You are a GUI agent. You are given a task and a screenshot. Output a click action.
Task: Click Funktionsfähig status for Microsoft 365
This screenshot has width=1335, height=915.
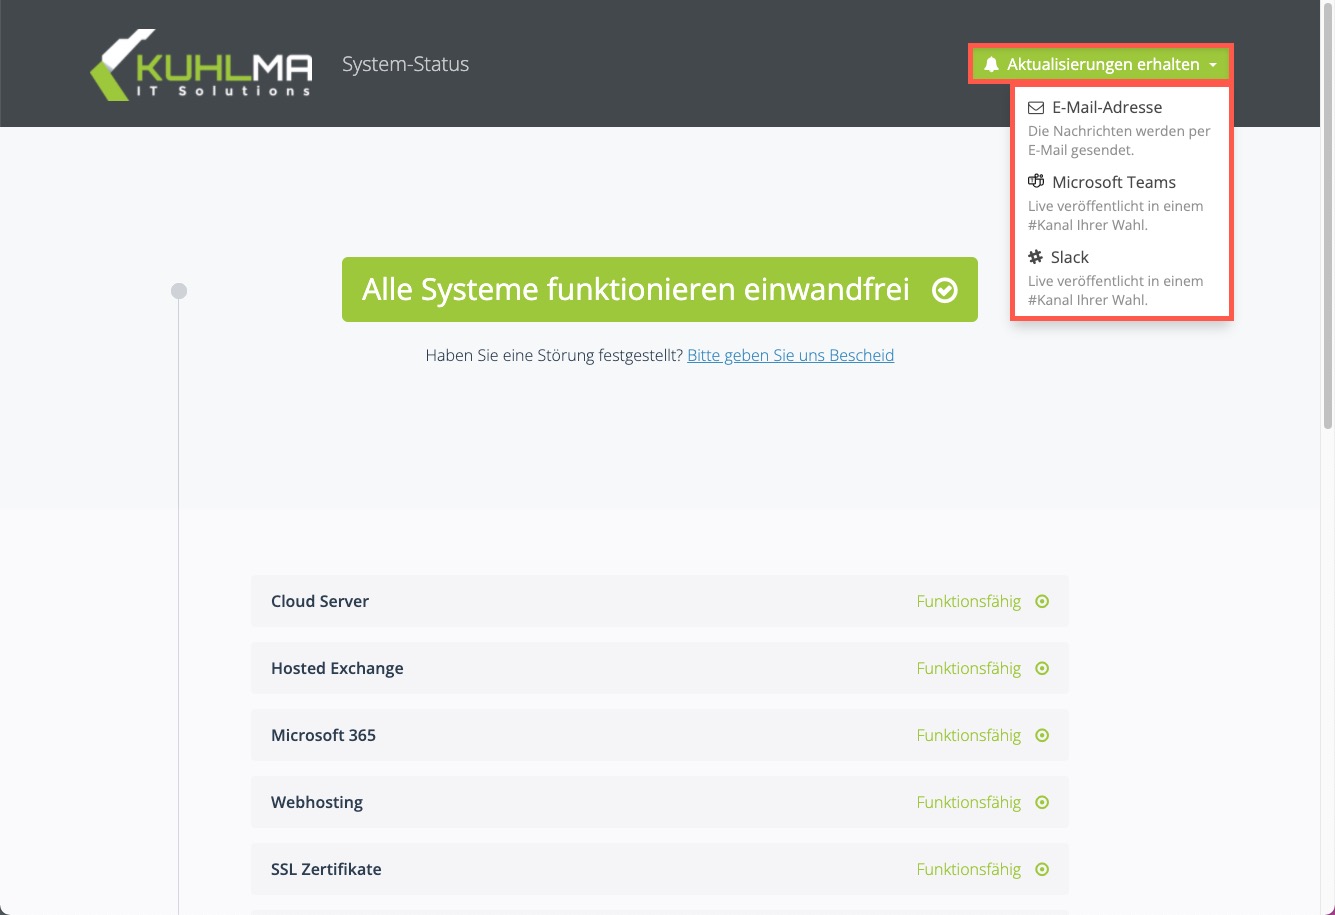(x=968, y=735)
